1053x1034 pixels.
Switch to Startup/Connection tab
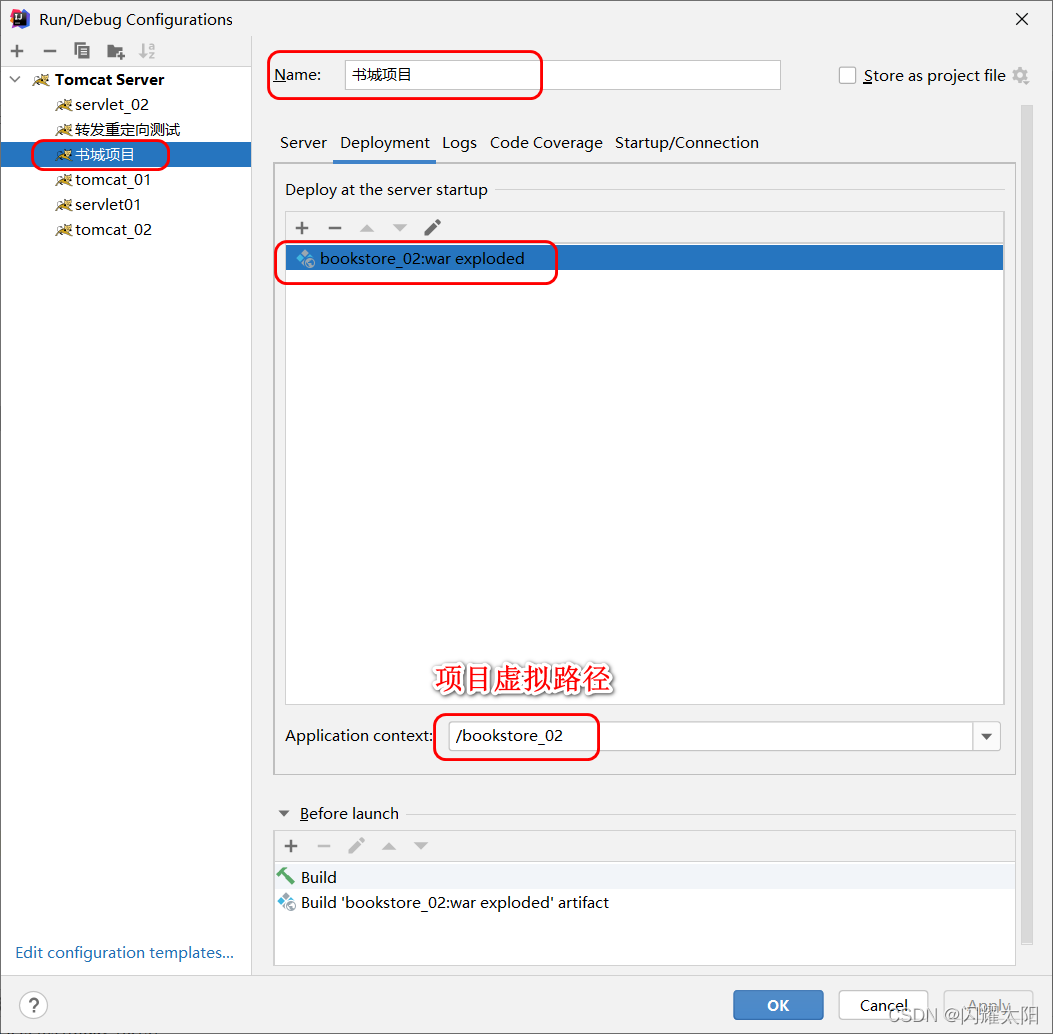point(686,142)
